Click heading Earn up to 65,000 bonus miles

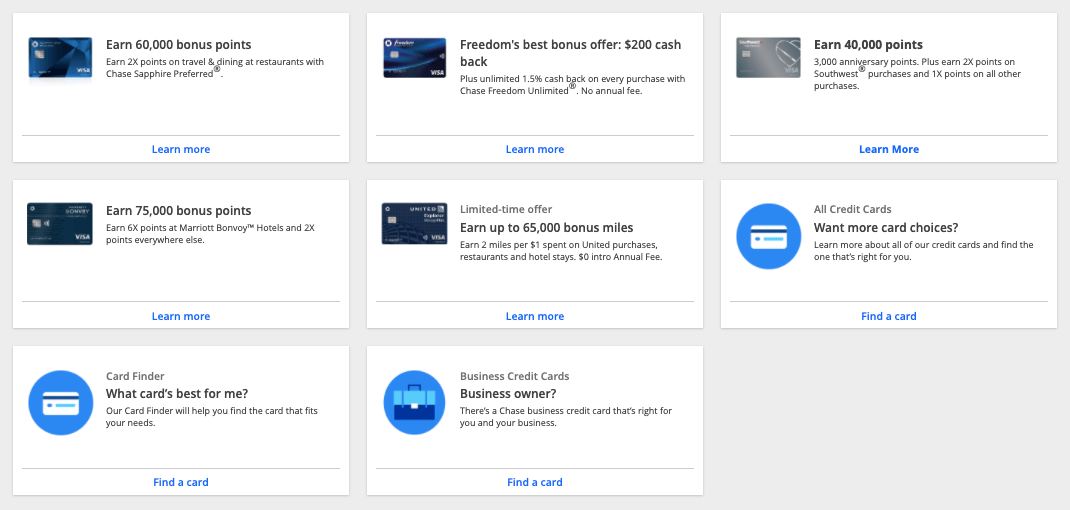pos(547,228)
